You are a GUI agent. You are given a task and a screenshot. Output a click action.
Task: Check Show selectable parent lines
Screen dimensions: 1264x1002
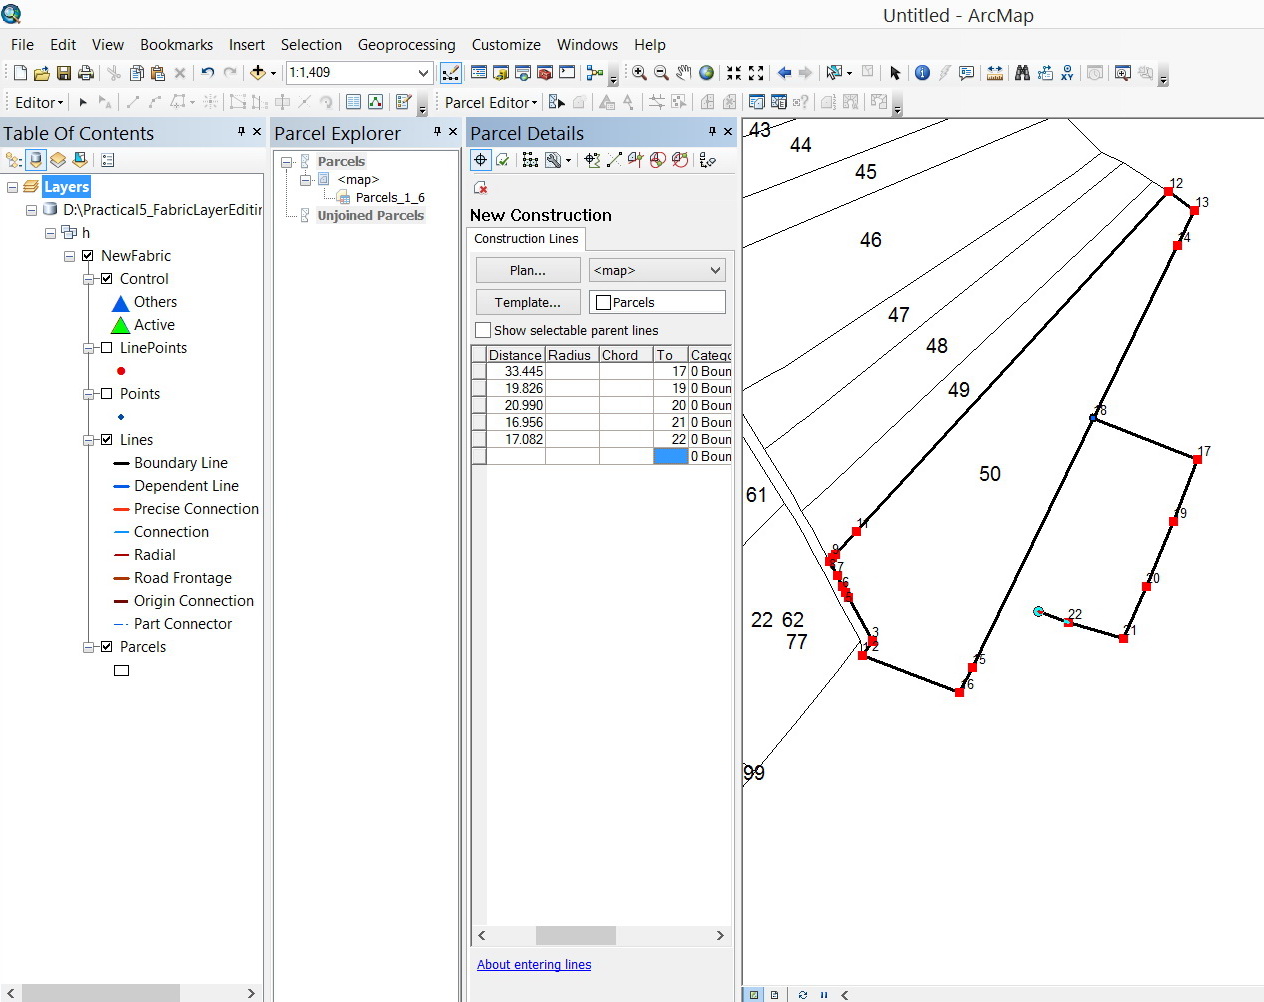point(484,330)
